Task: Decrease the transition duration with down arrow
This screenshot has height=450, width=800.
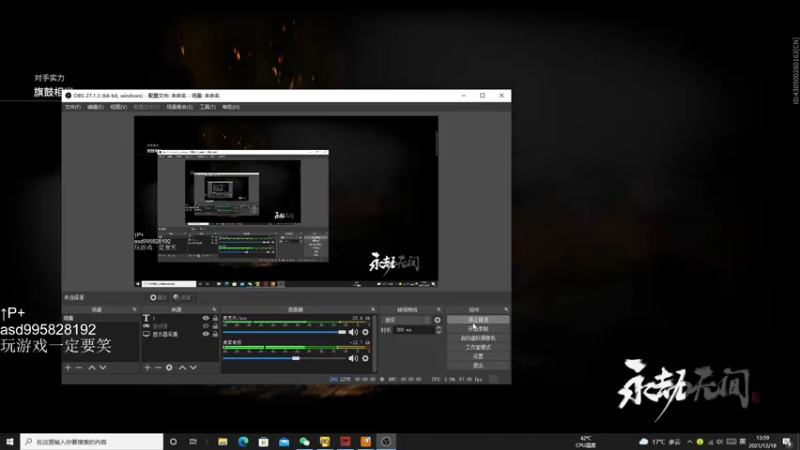Action: (438, 332)
